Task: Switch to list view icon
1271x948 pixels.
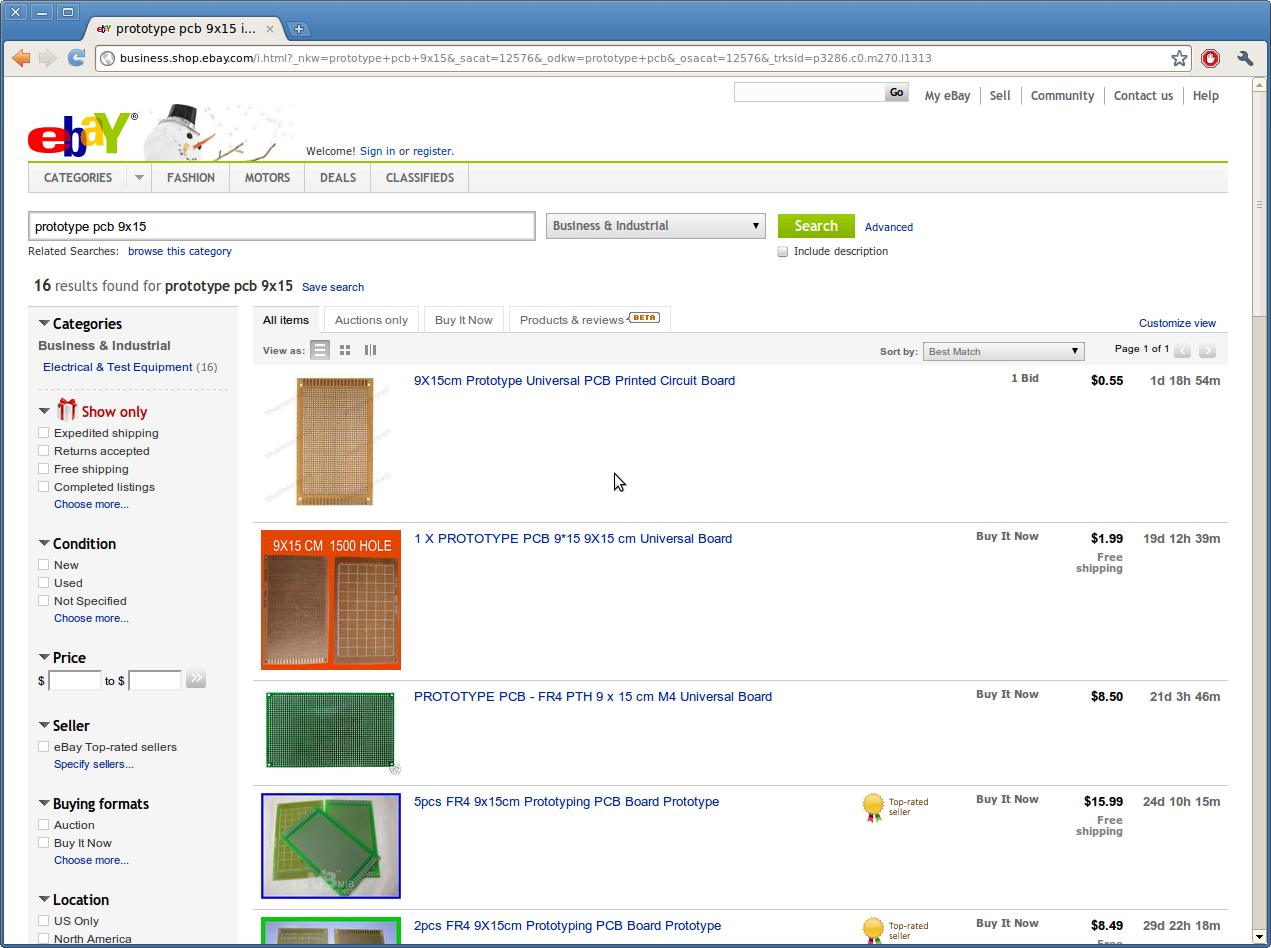Action: click(x=320, y=350)
